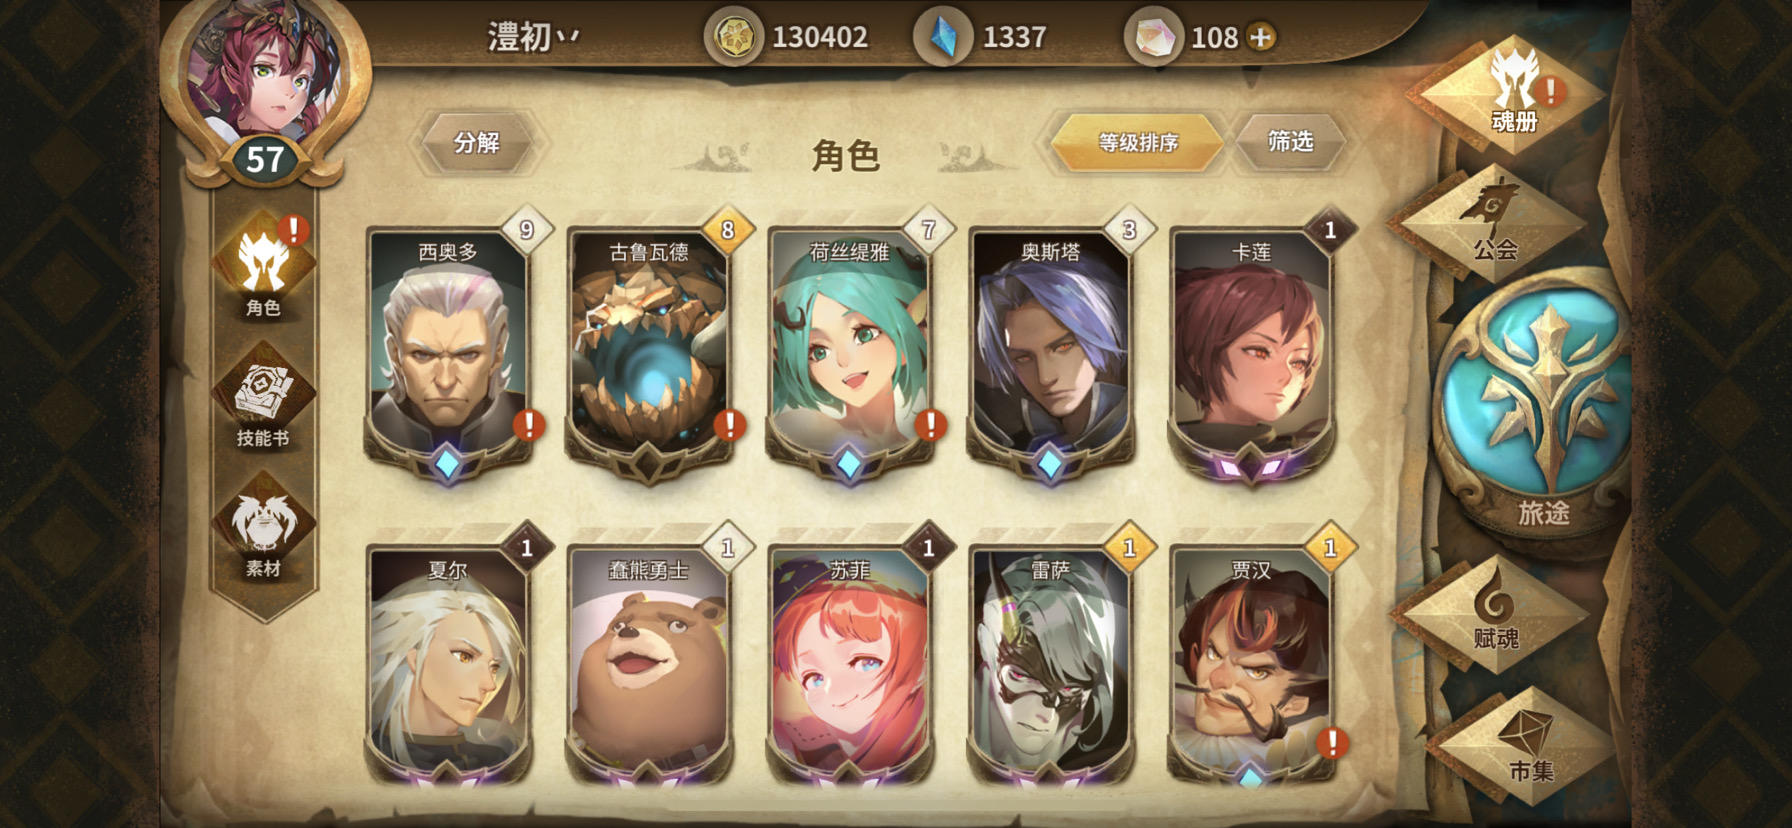This screenshot has width=1792, height=828.
Task: Select the 蠢熊勇士 bear character card
Action: [650, 666]
